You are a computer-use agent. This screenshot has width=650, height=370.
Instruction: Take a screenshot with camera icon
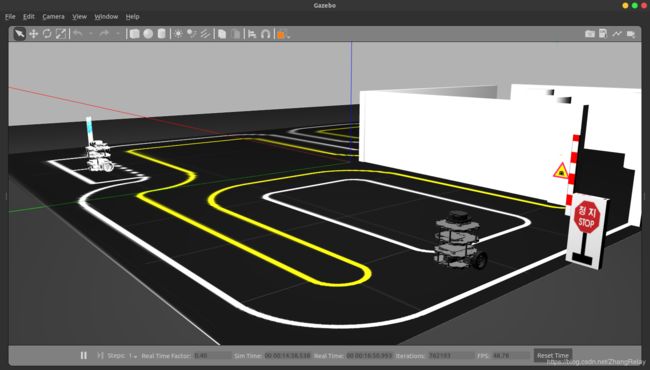pyautogui.click(x=590, y=34)
